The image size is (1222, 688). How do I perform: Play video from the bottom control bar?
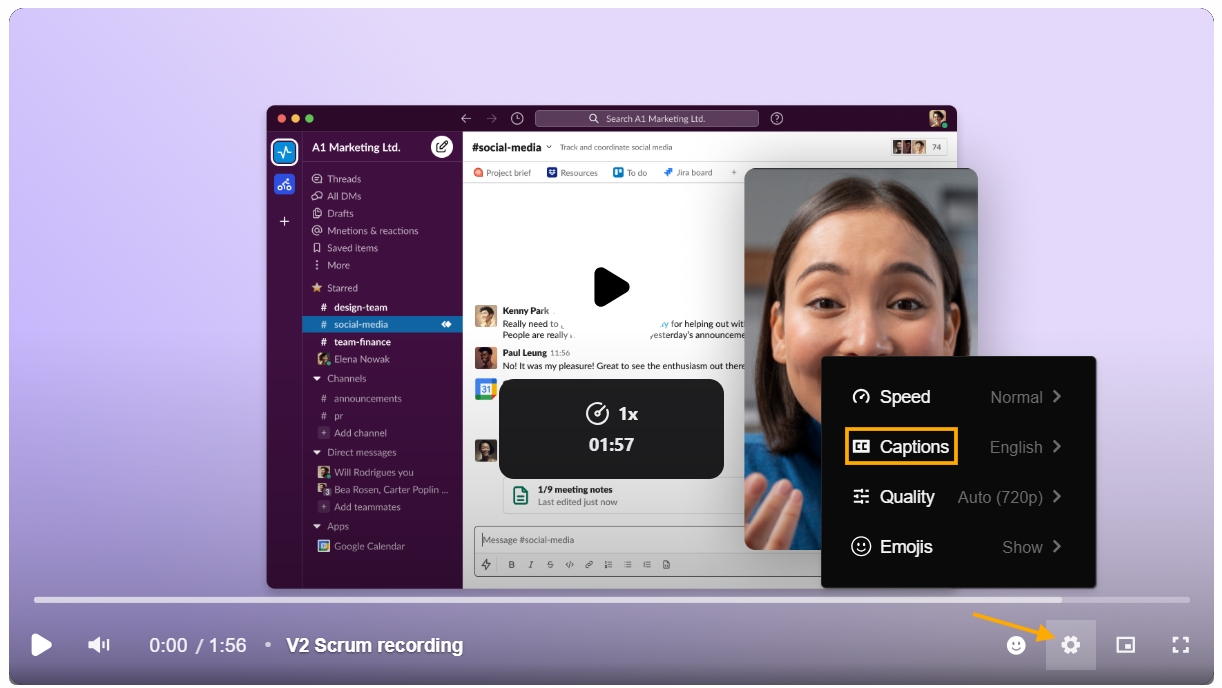41,645
